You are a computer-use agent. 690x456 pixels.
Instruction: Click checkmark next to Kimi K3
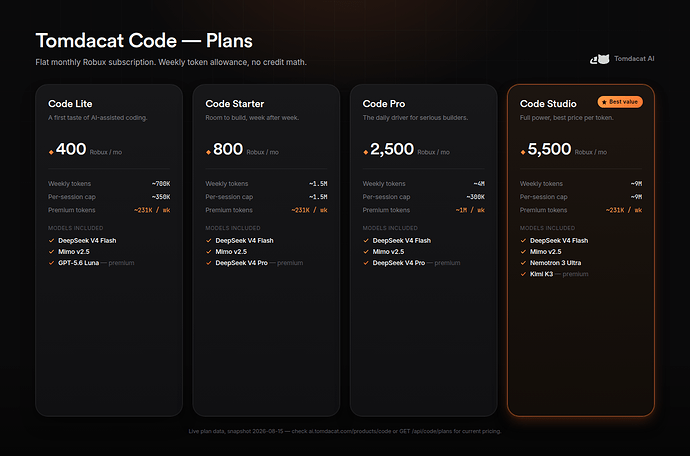coord(523,274)
